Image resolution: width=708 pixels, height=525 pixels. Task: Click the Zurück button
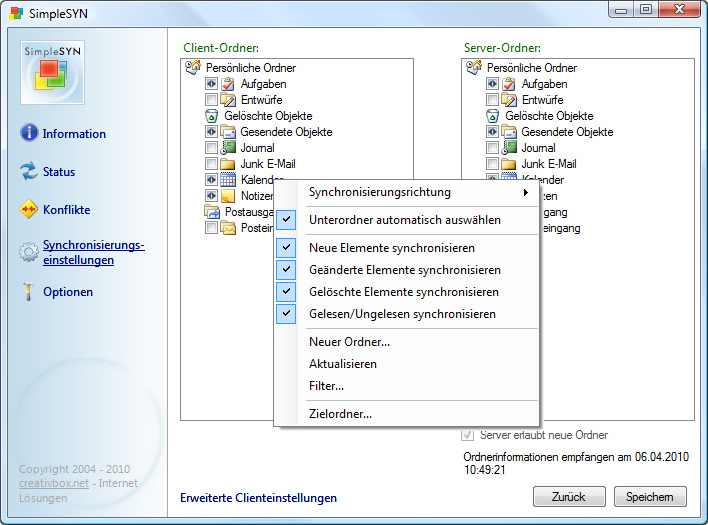click(569, 497)
